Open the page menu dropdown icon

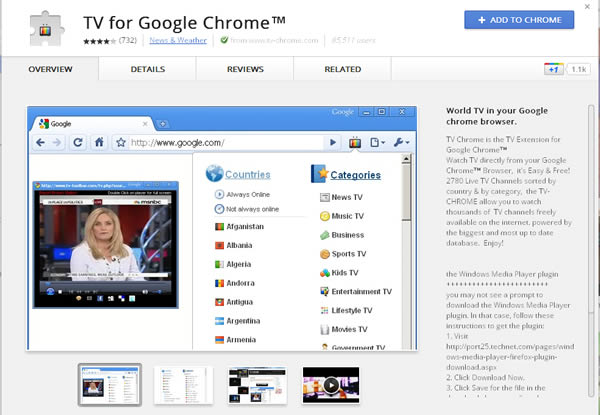pos(377,143)
